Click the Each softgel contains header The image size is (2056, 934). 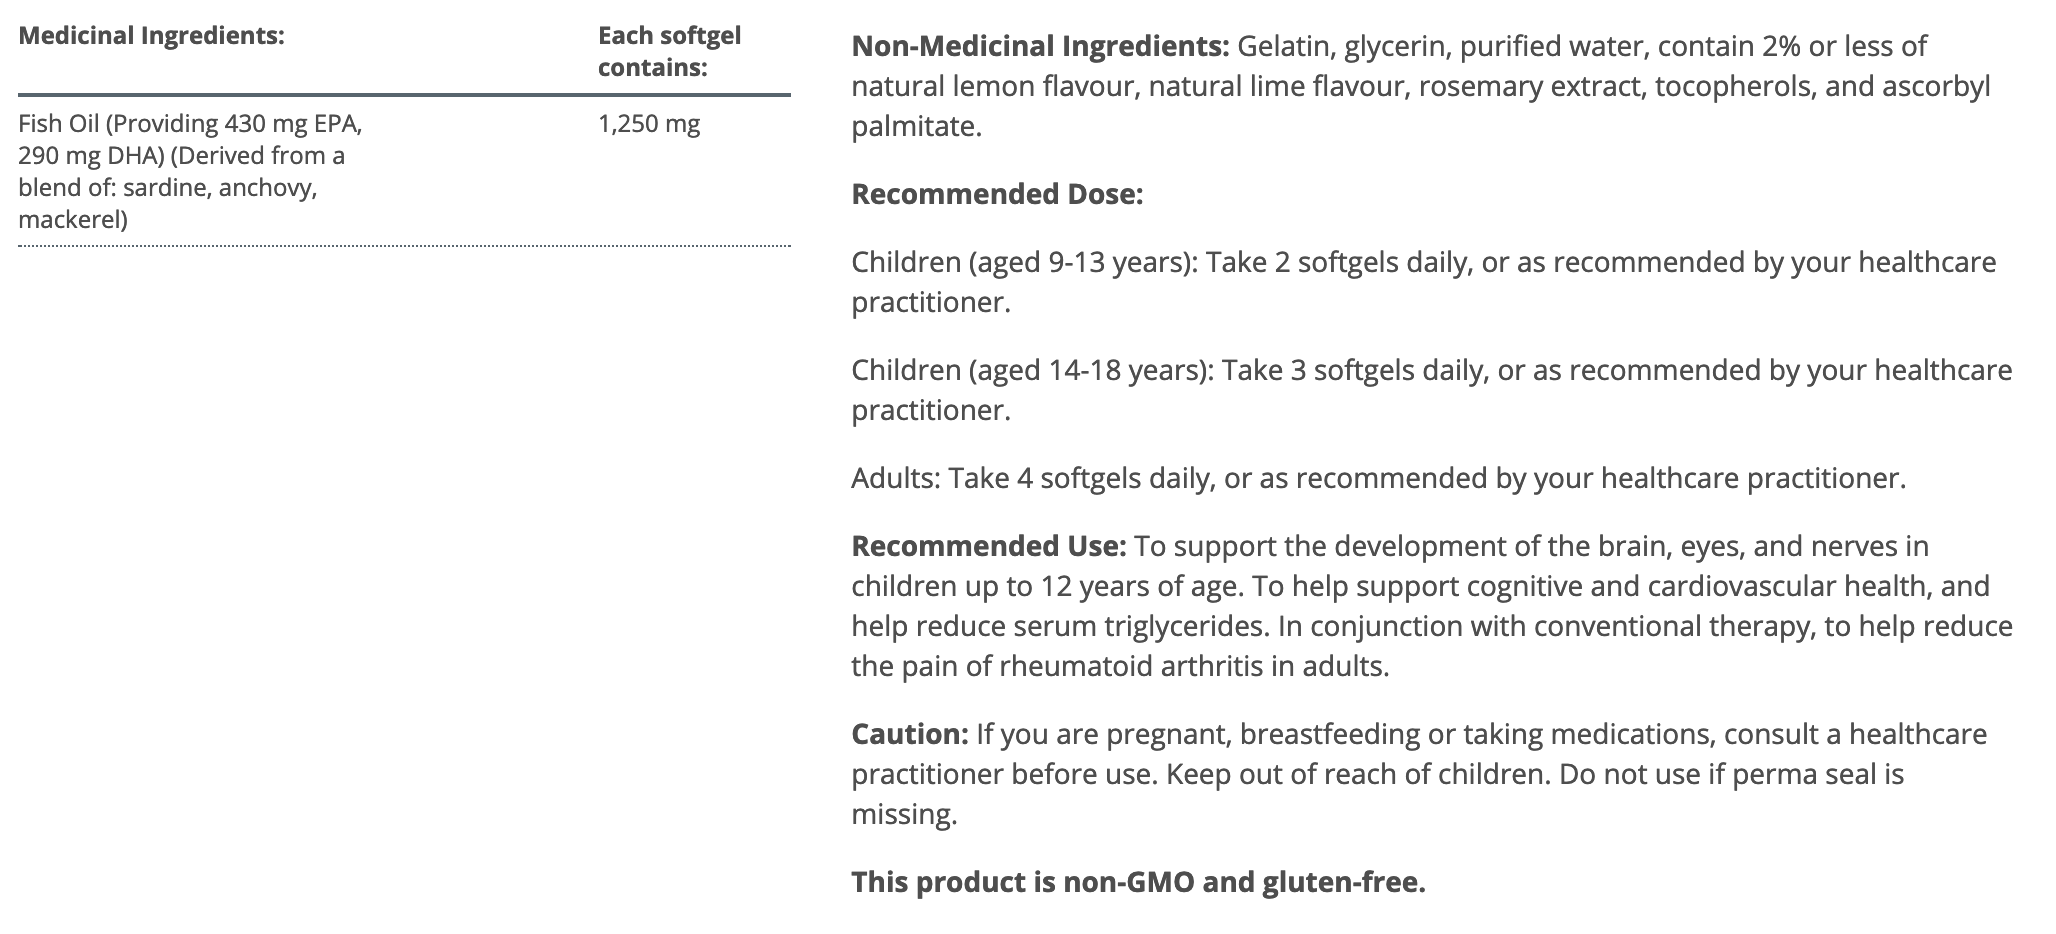pyautogui.click(x=668, y=51)
